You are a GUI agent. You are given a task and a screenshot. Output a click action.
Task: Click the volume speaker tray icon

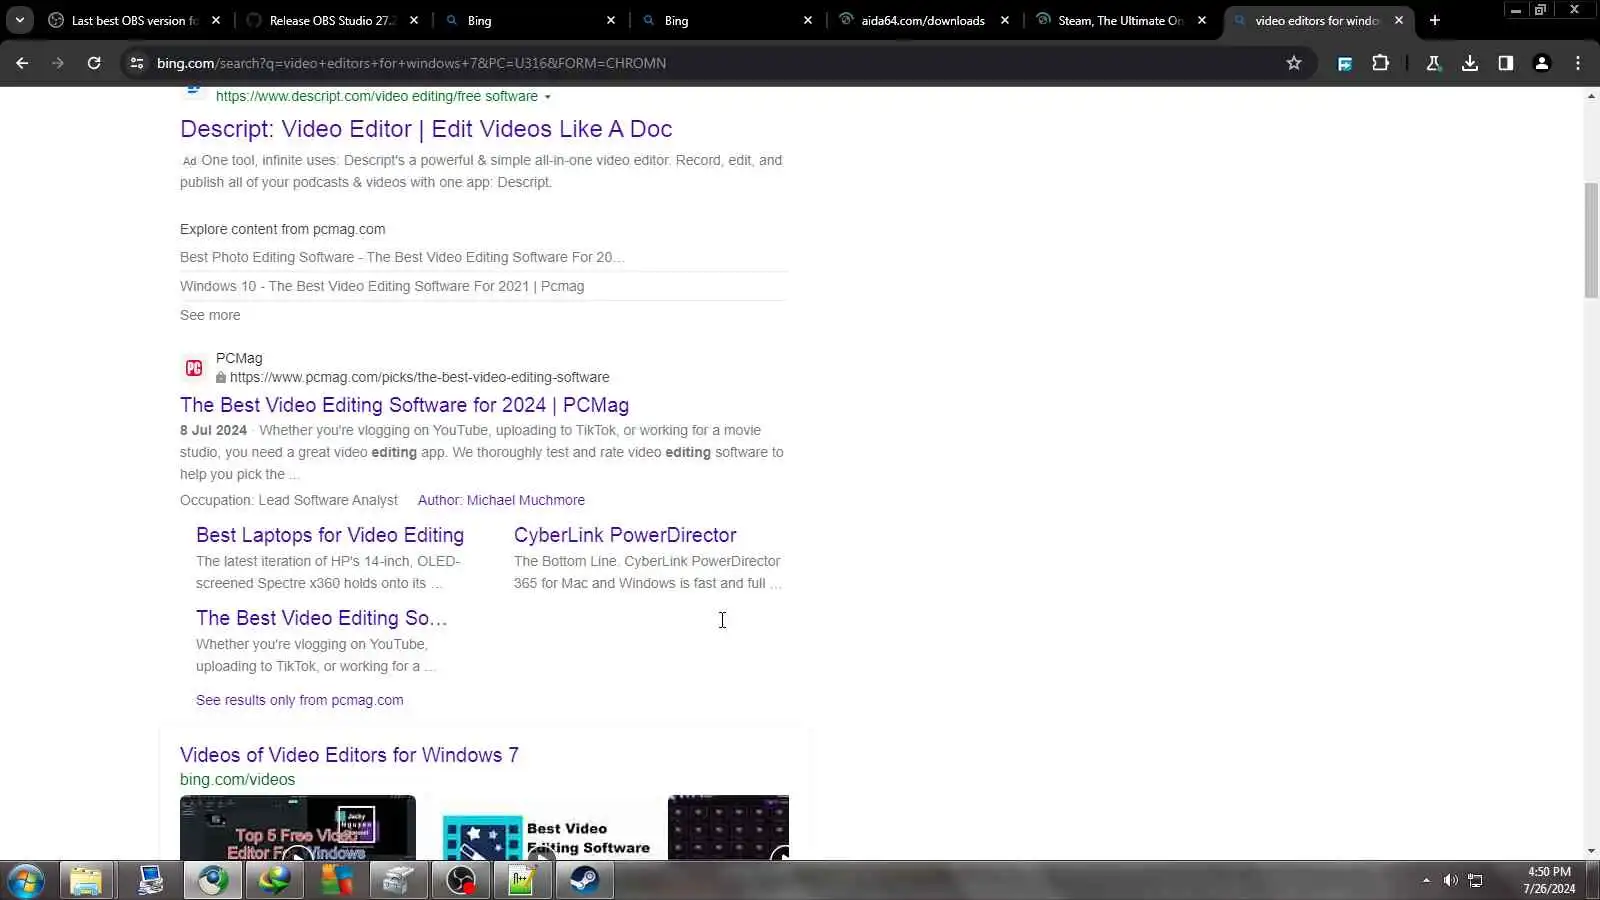(1450, 880)
